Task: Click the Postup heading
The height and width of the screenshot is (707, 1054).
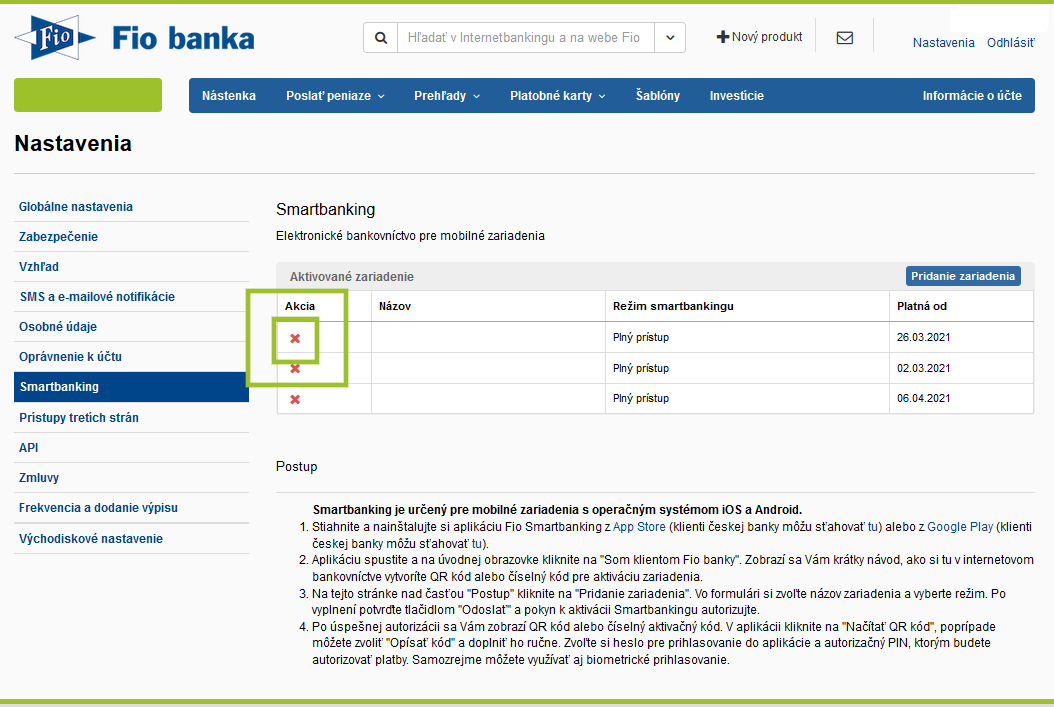Action: coord(296,466)
